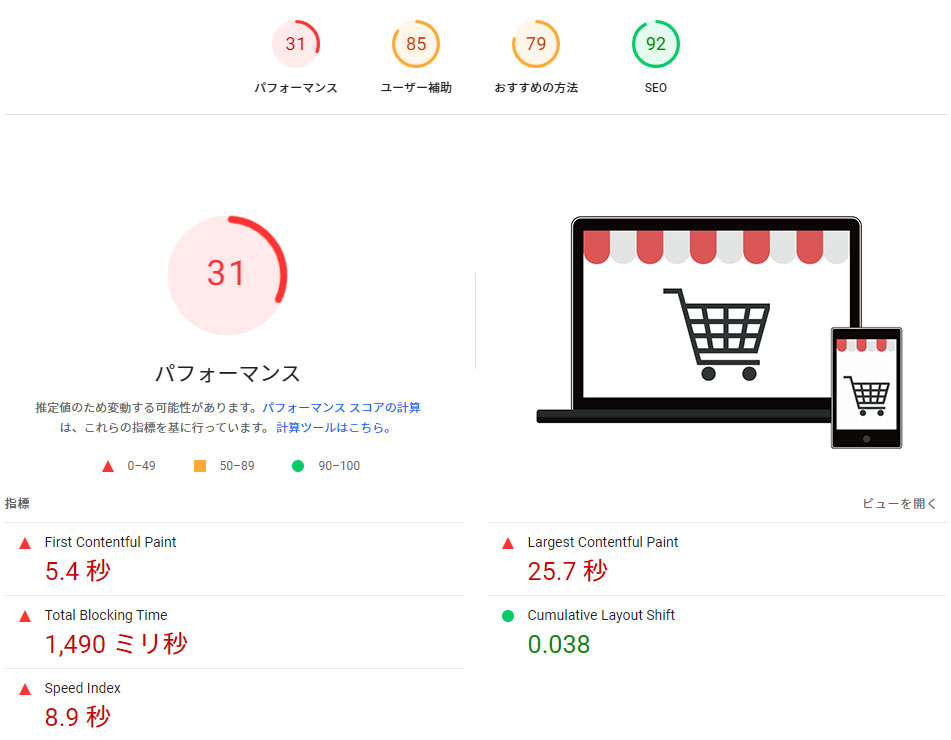
Task: Click the orange square 50–89 legend swatch
Action: click(x=200, y=466)
